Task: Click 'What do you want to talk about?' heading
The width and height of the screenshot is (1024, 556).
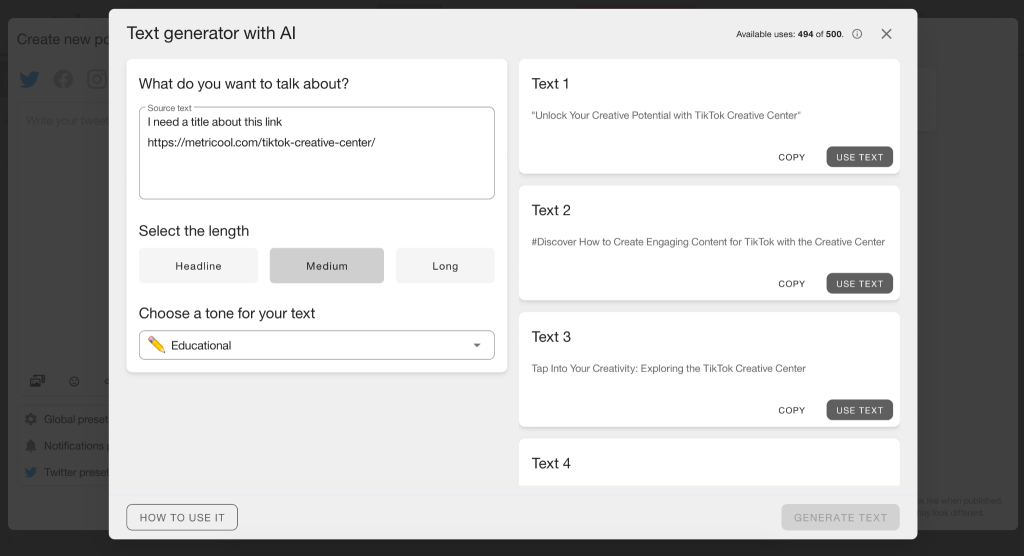Action: coord(244,84)
